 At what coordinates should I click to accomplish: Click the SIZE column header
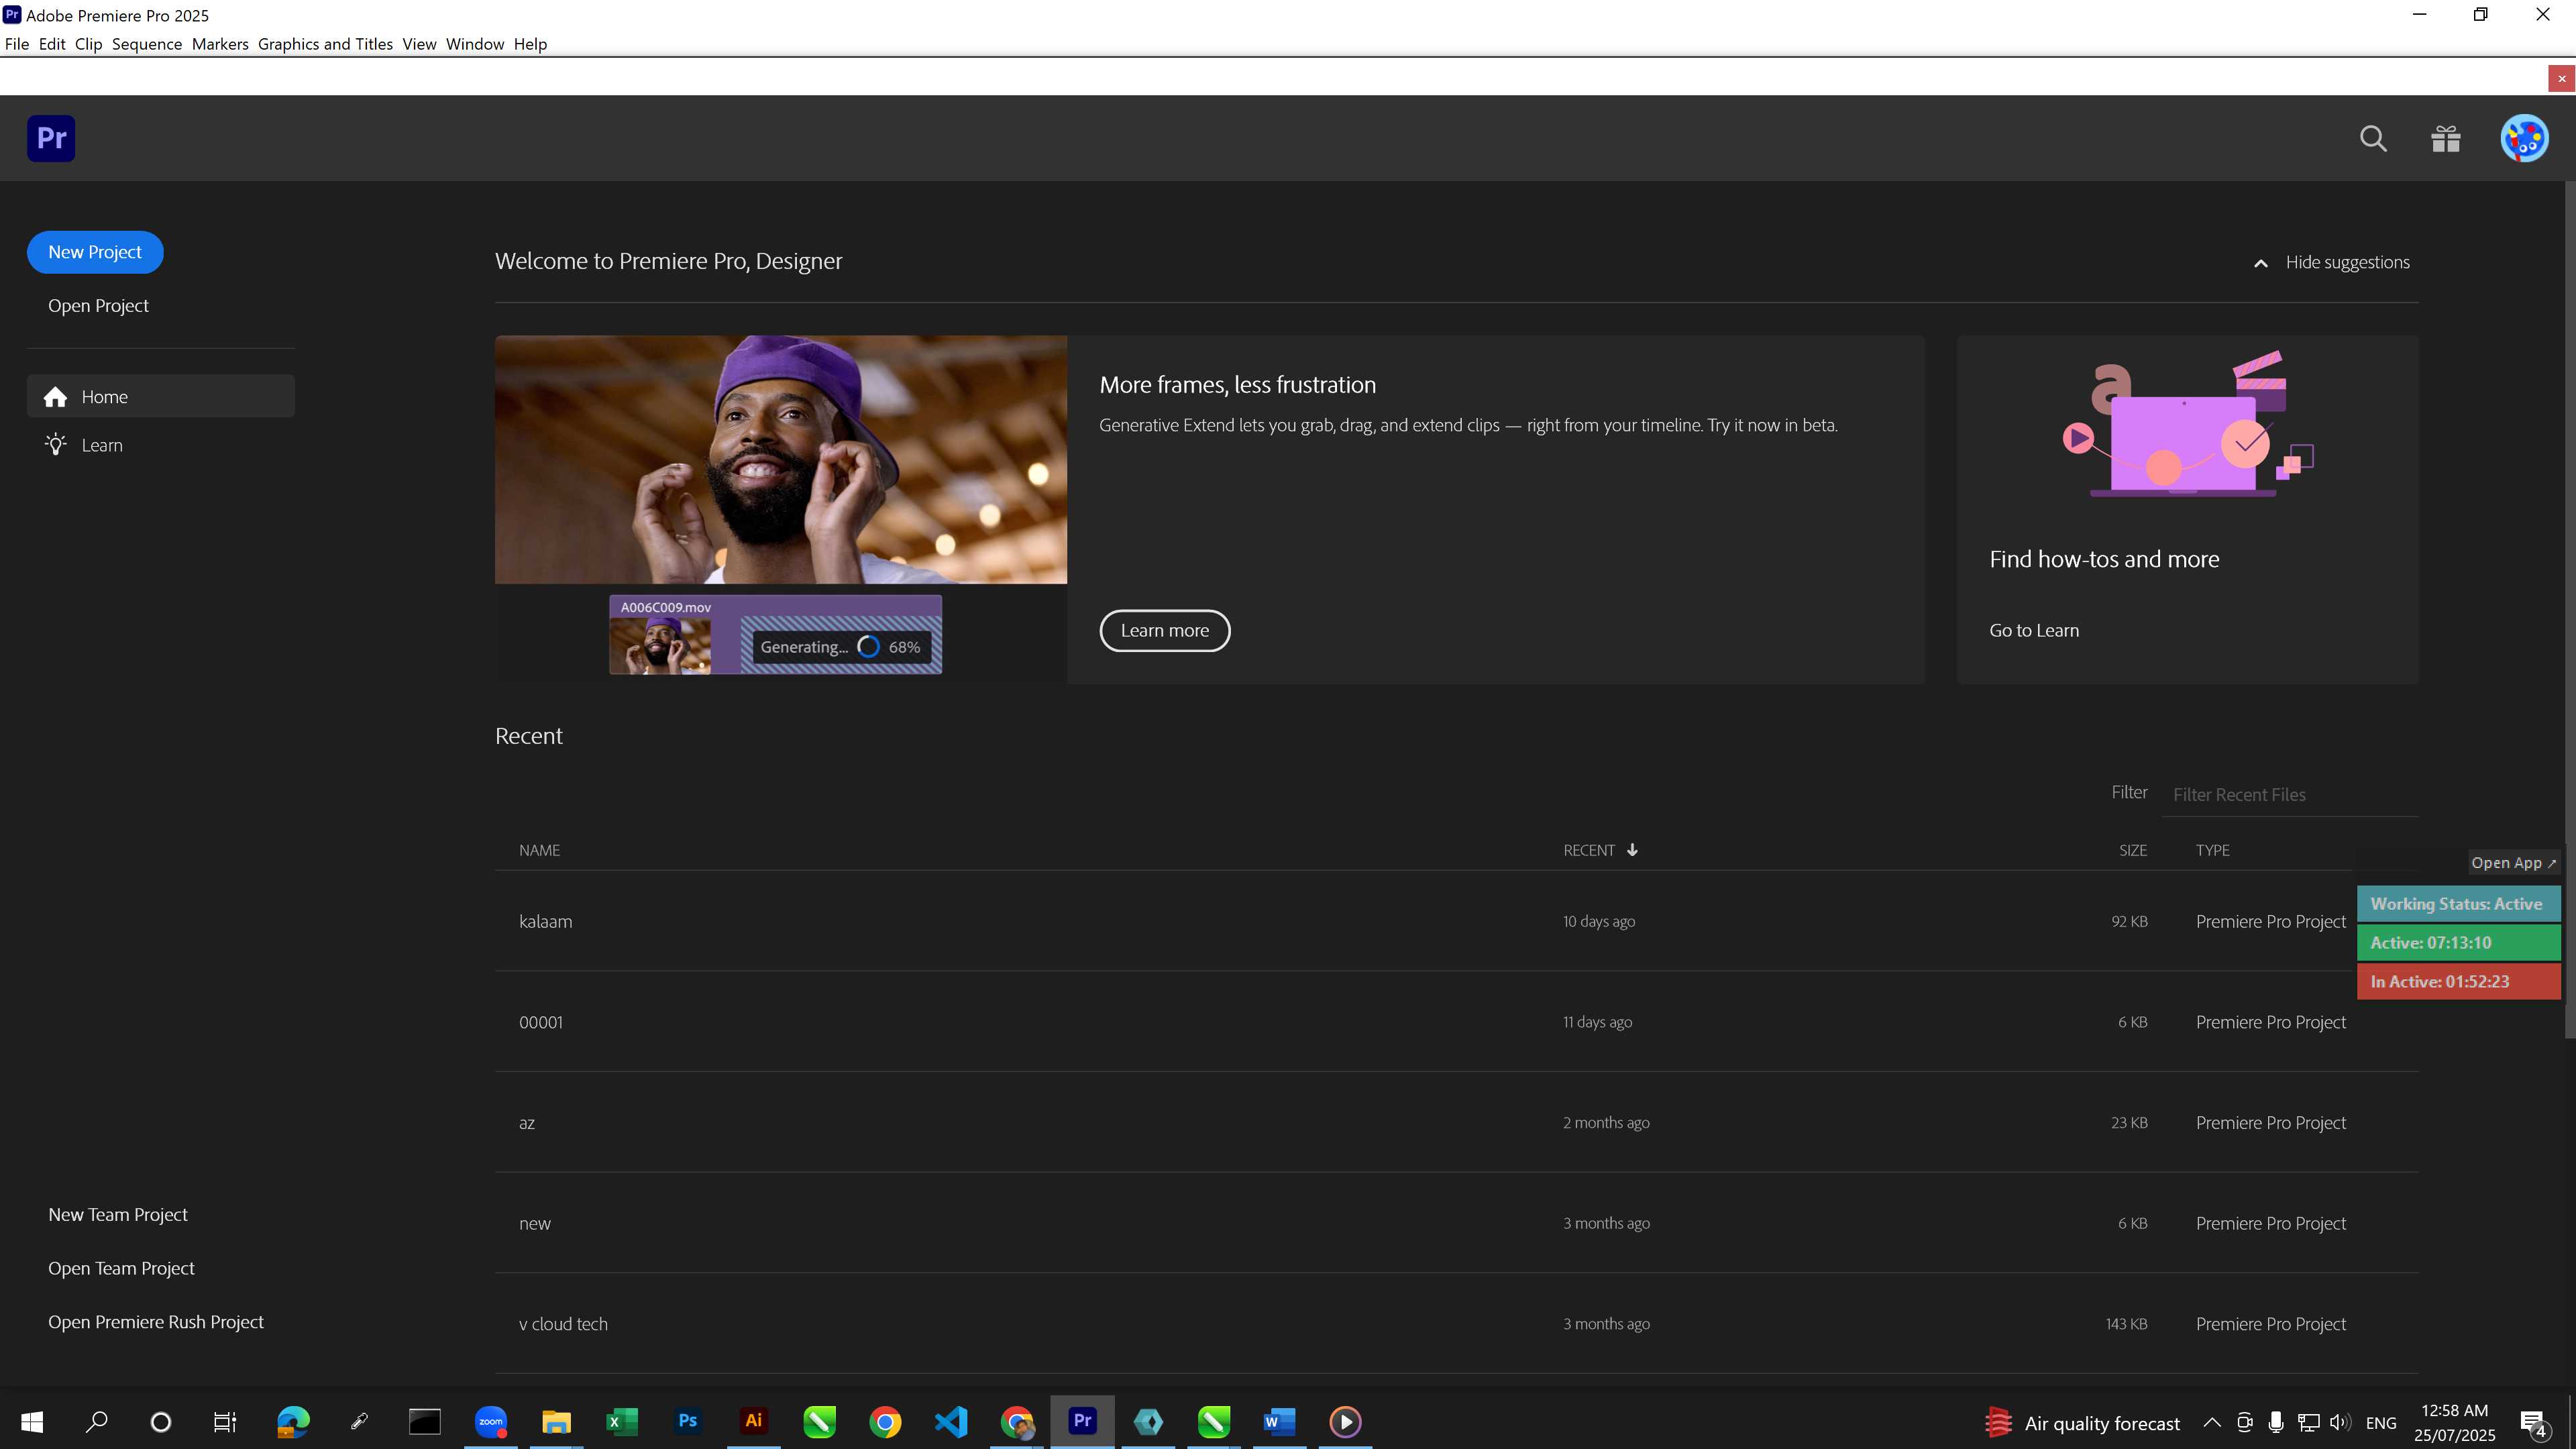[2133, 850]
